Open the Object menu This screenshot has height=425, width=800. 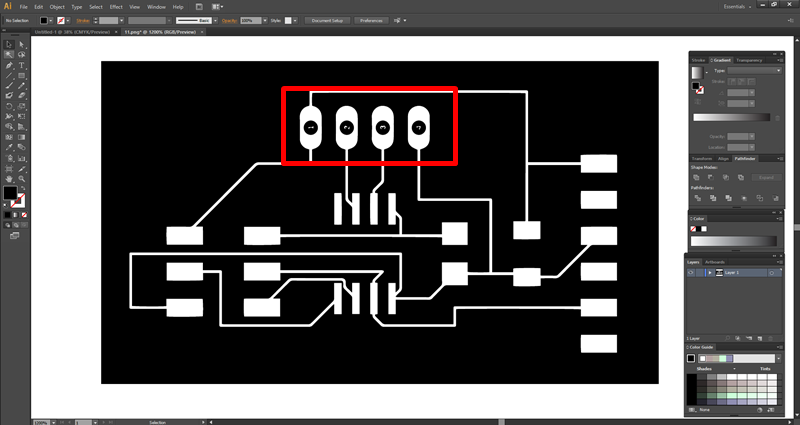[57, 7]
